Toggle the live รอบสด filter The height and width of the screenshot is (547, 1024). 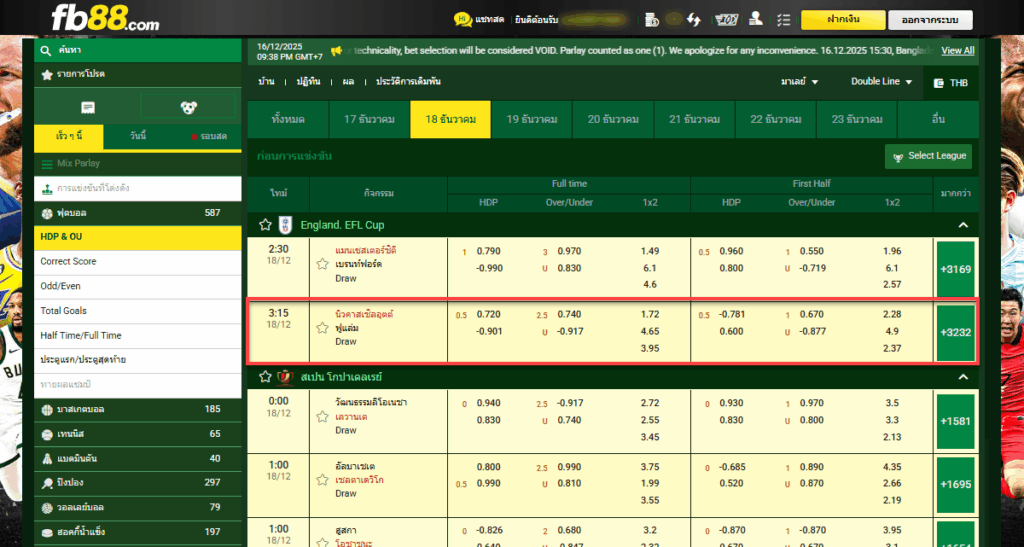(209, 136)
